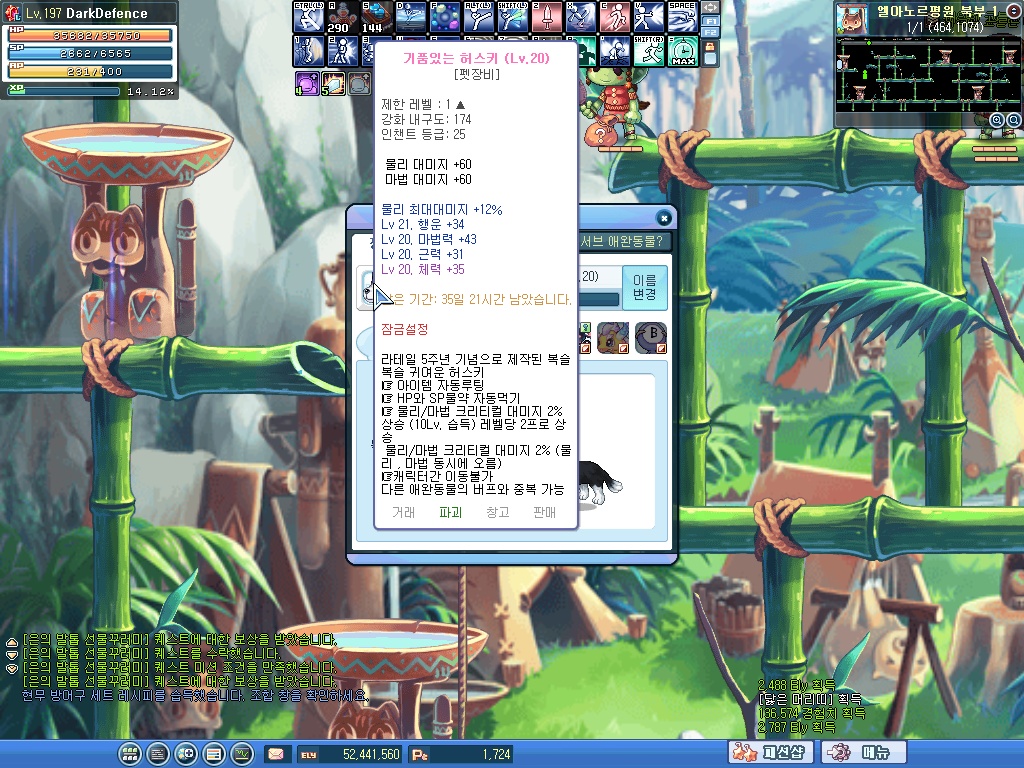Switch quick slots to F2 page
Image resolution: width=1024 pixels, height=768 pixels.
711,31
